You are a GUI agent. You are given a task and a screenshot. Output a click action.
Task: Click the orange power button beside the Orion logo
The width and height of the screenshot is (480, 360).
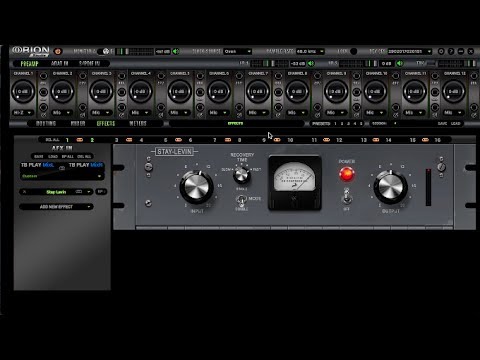tap(58, 51)
